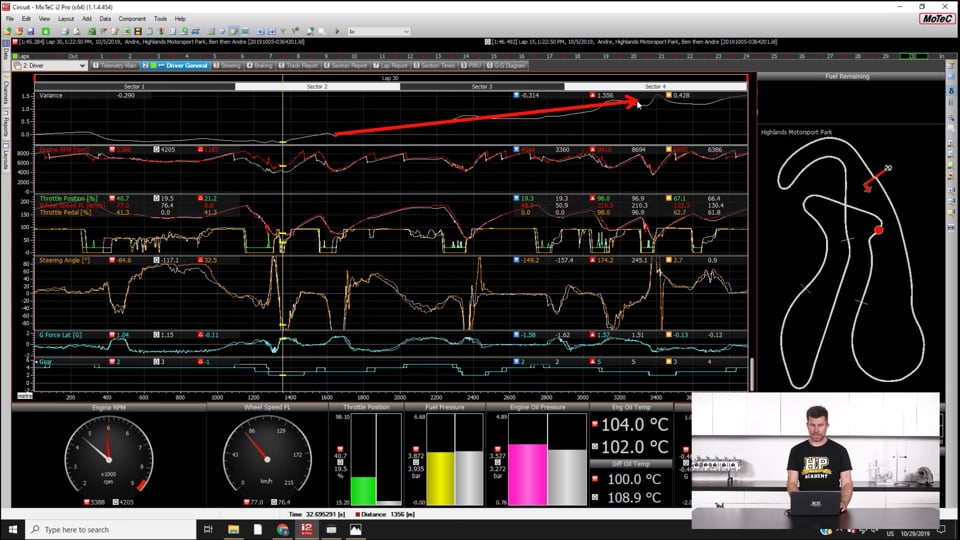Click the Sector 1 header

tap(135, 86)
